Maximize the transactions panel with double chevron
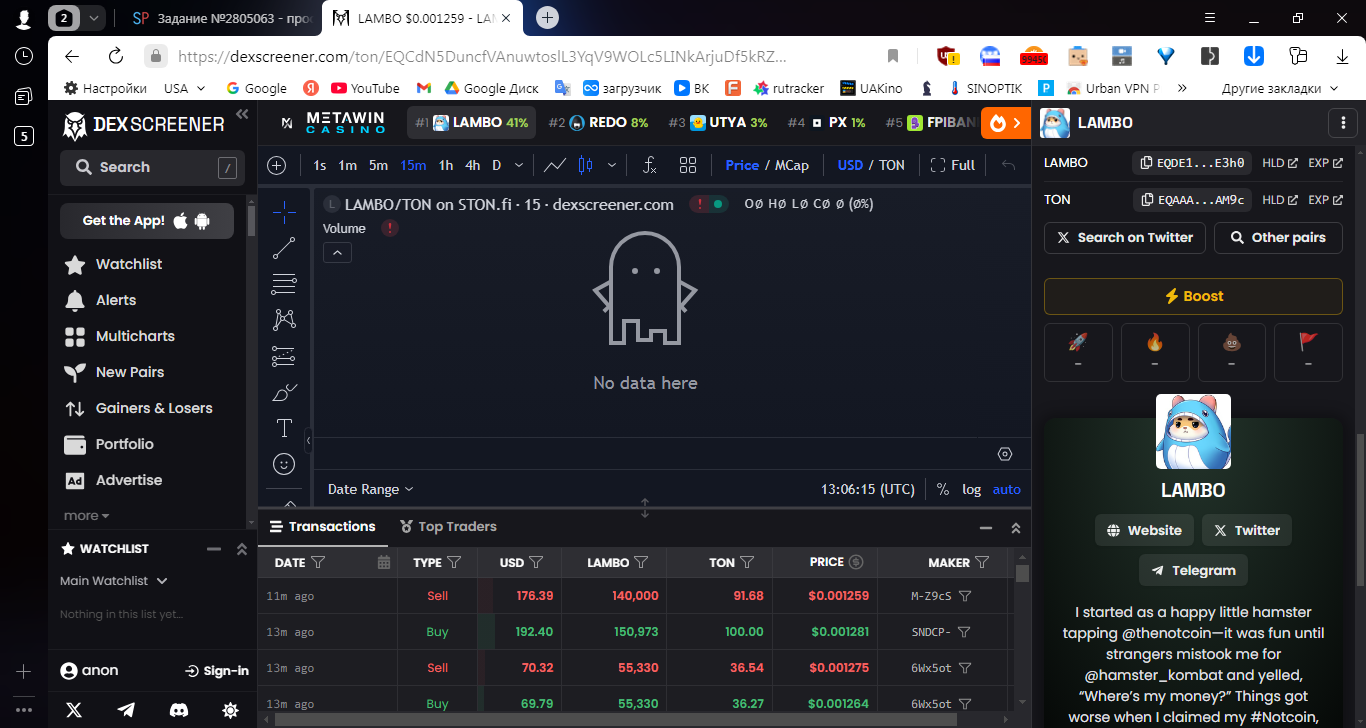Screen dimensions: 1366x728 pyautogui.click(x=1016, y=528)
